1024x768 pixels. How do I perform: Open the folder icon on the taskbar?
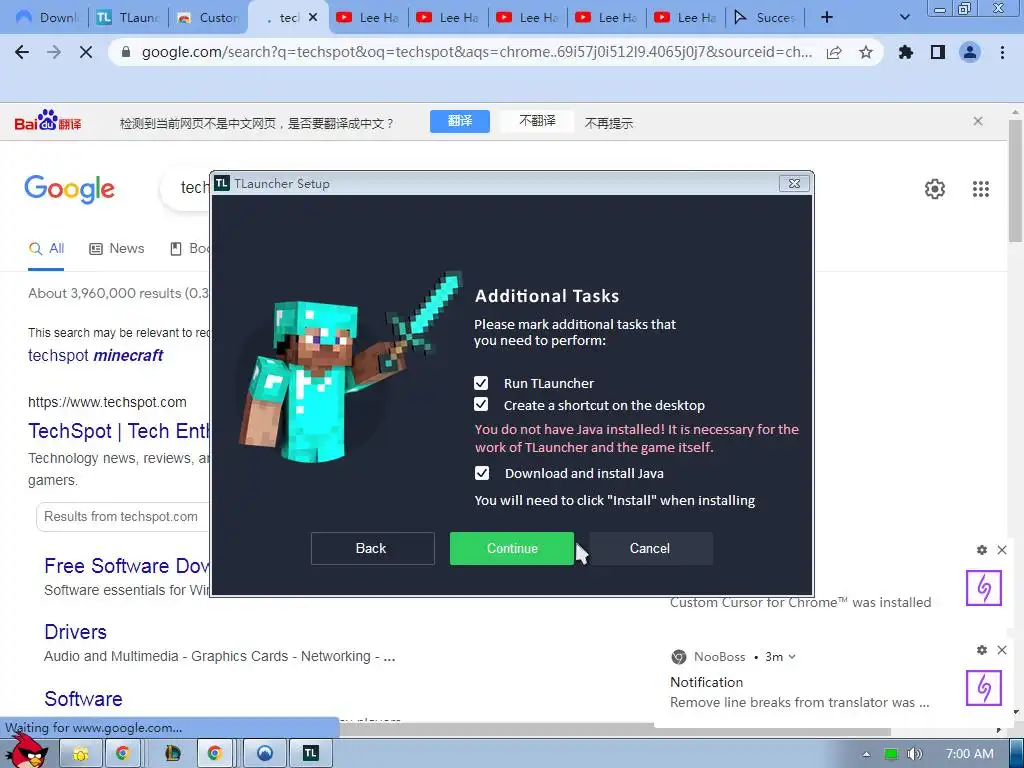81,754
